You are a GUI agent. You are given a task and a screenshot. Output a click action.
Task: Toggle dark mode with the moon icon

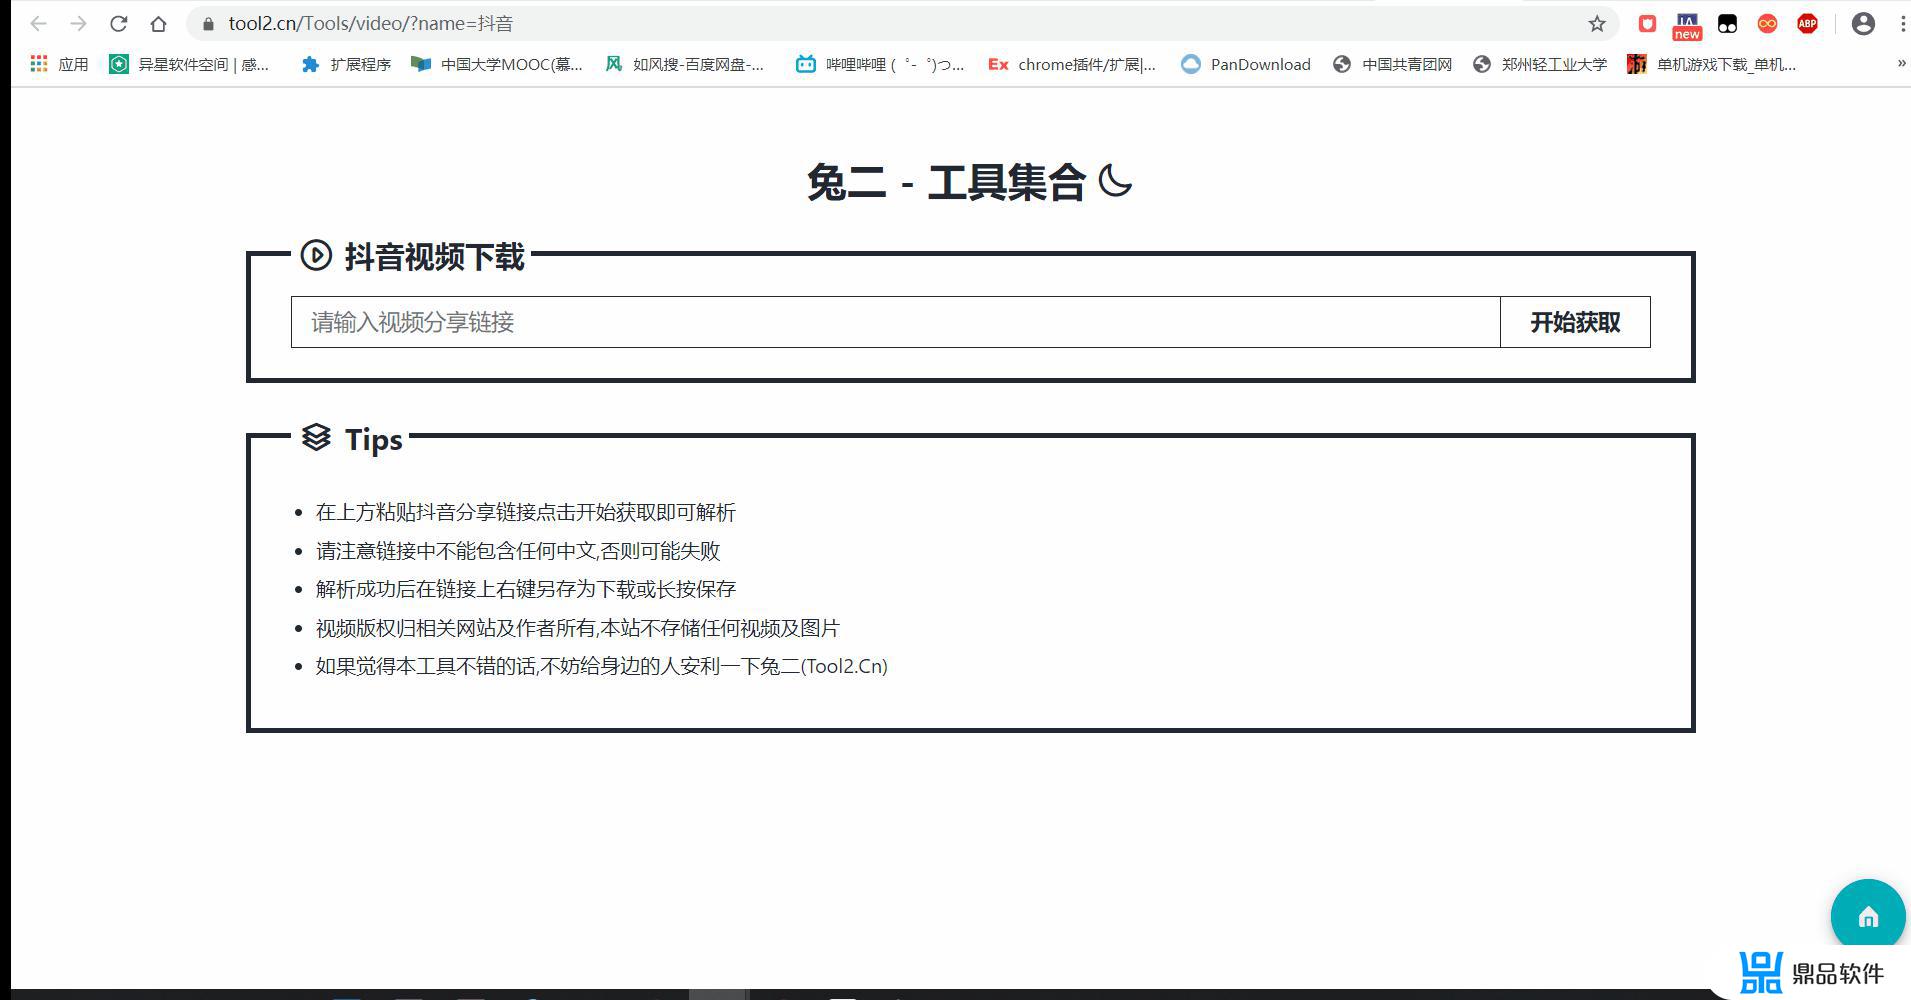[1115, 182]
